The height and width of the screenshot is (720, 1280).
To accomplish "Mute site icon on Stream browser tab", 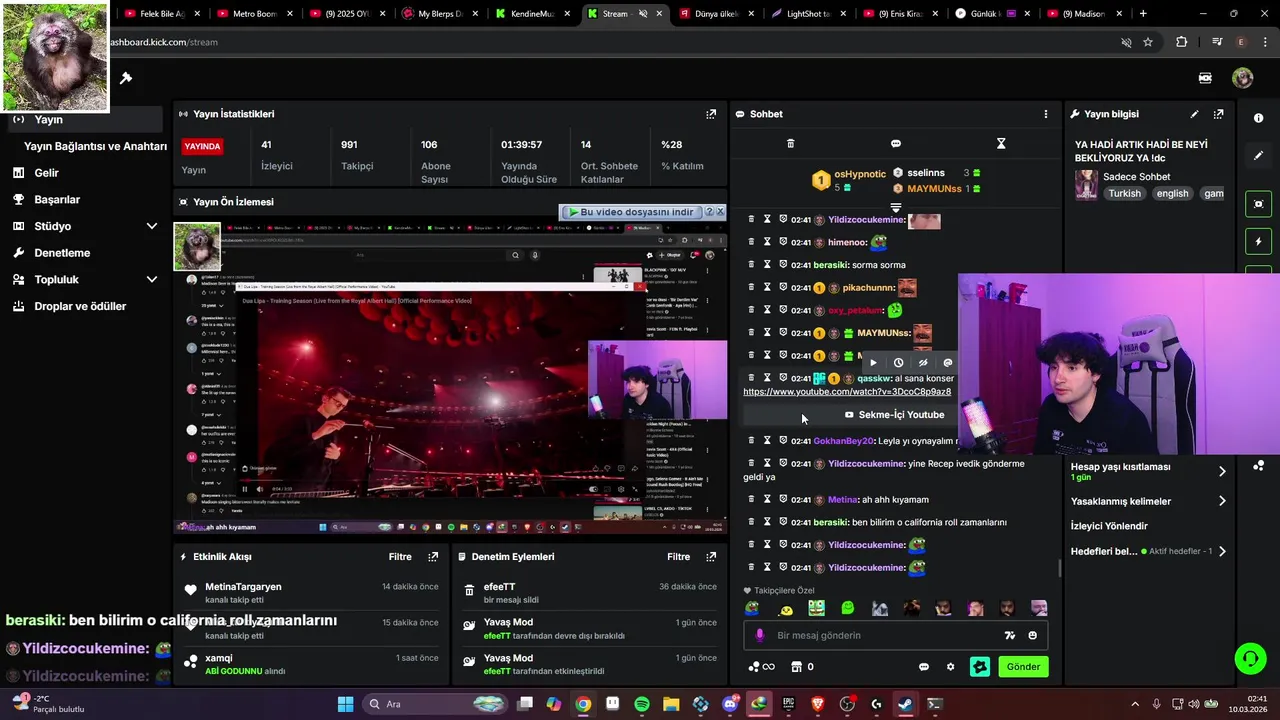I will point(643,14).
